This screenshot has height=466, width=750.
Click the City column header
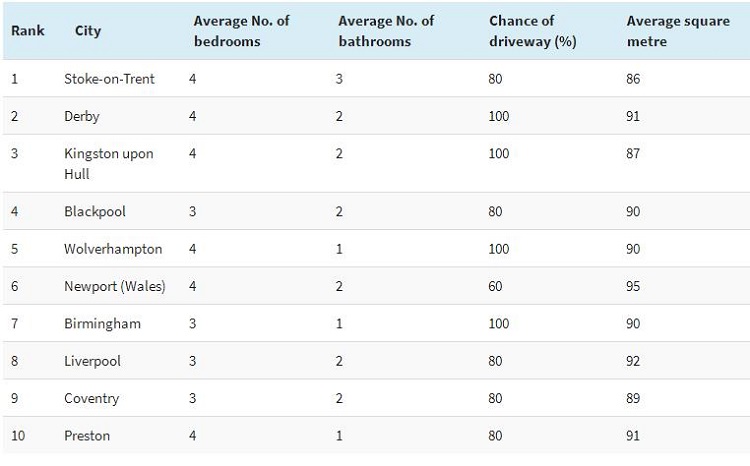(88, 31)
